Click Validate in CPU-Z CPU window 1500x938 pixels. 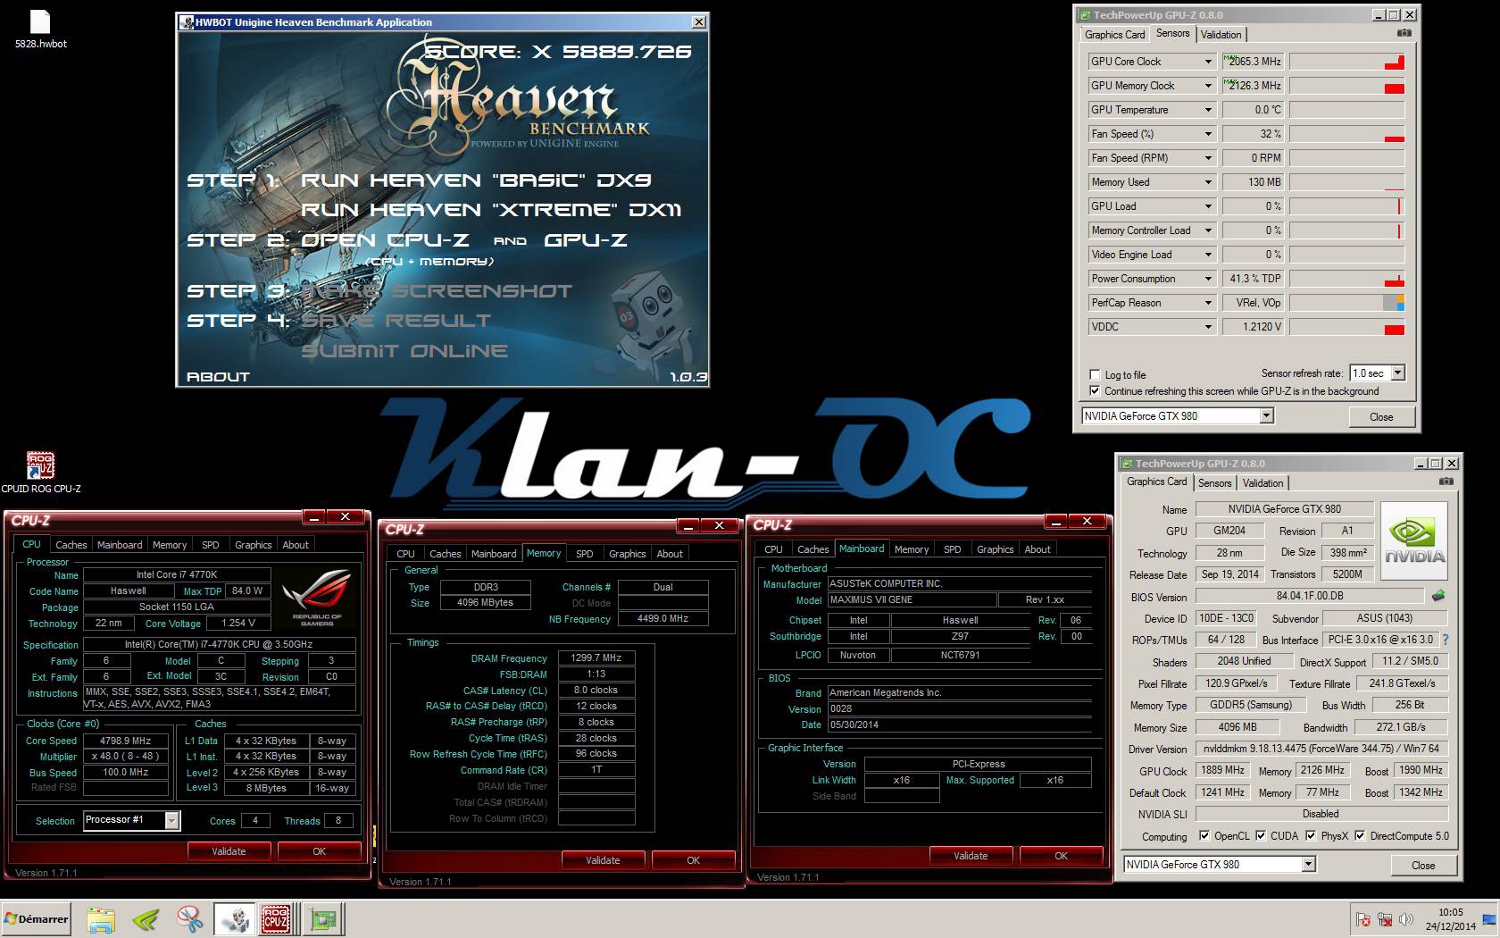[x=228, y=851]
